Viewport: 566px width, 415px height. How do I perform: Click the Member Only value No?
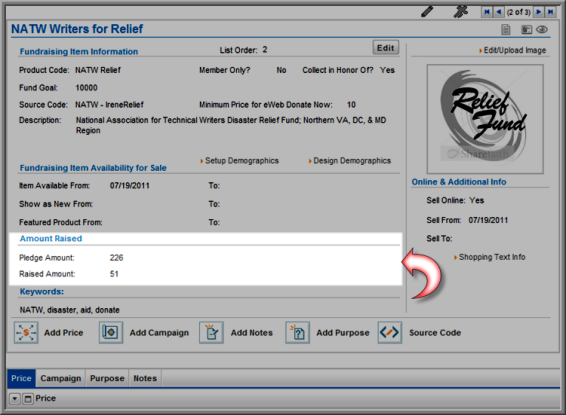pyautogui.click(x=281, y=70)
